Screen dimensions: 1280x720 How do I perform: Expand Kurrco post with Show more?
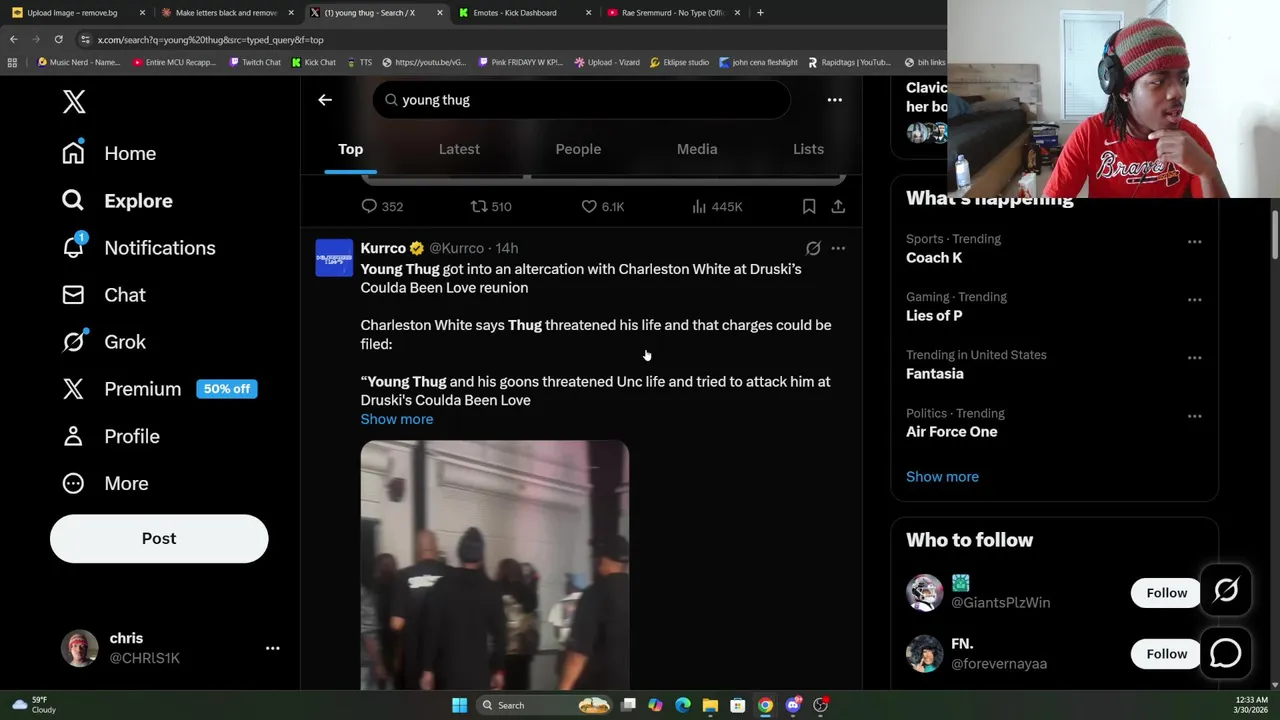click(x=397, y=419)
